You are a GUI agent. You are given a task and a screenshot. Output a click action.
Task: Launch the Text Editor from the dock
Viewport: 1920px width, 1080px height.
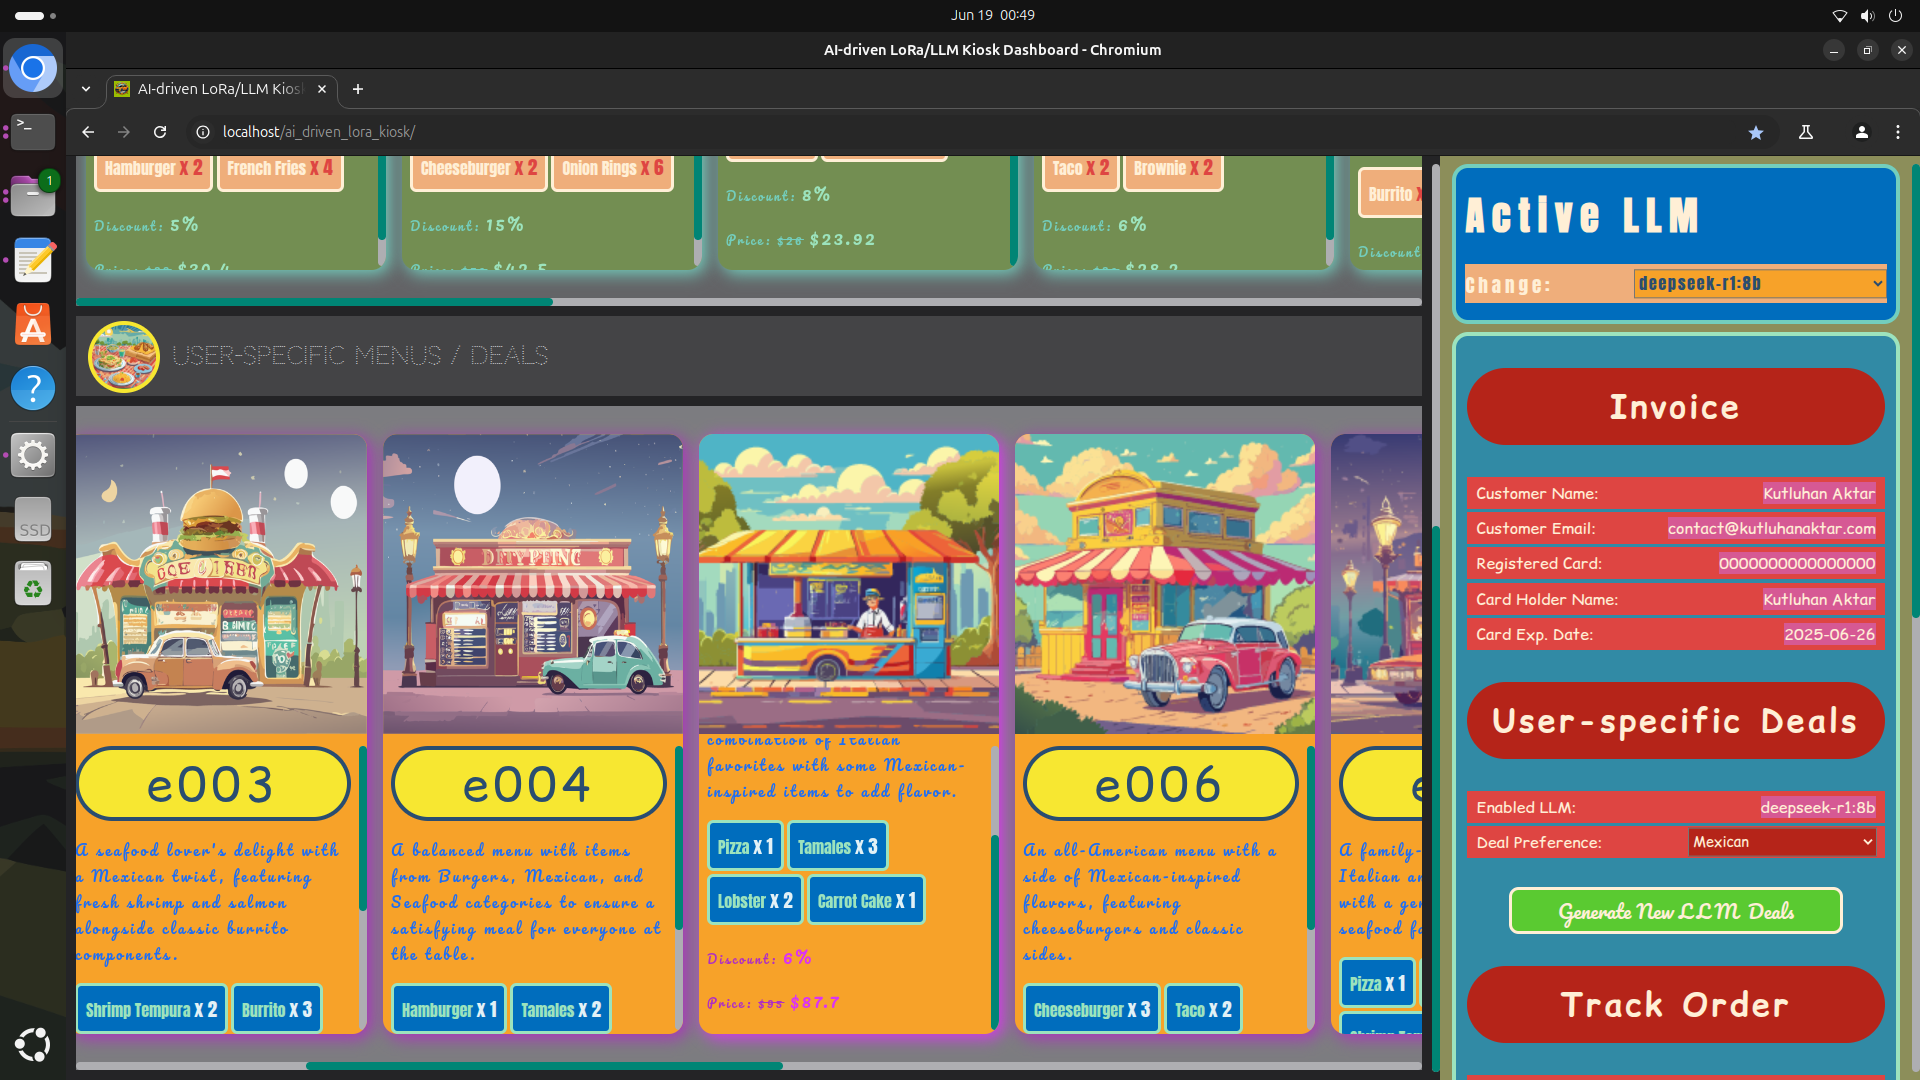coord(33,260)
